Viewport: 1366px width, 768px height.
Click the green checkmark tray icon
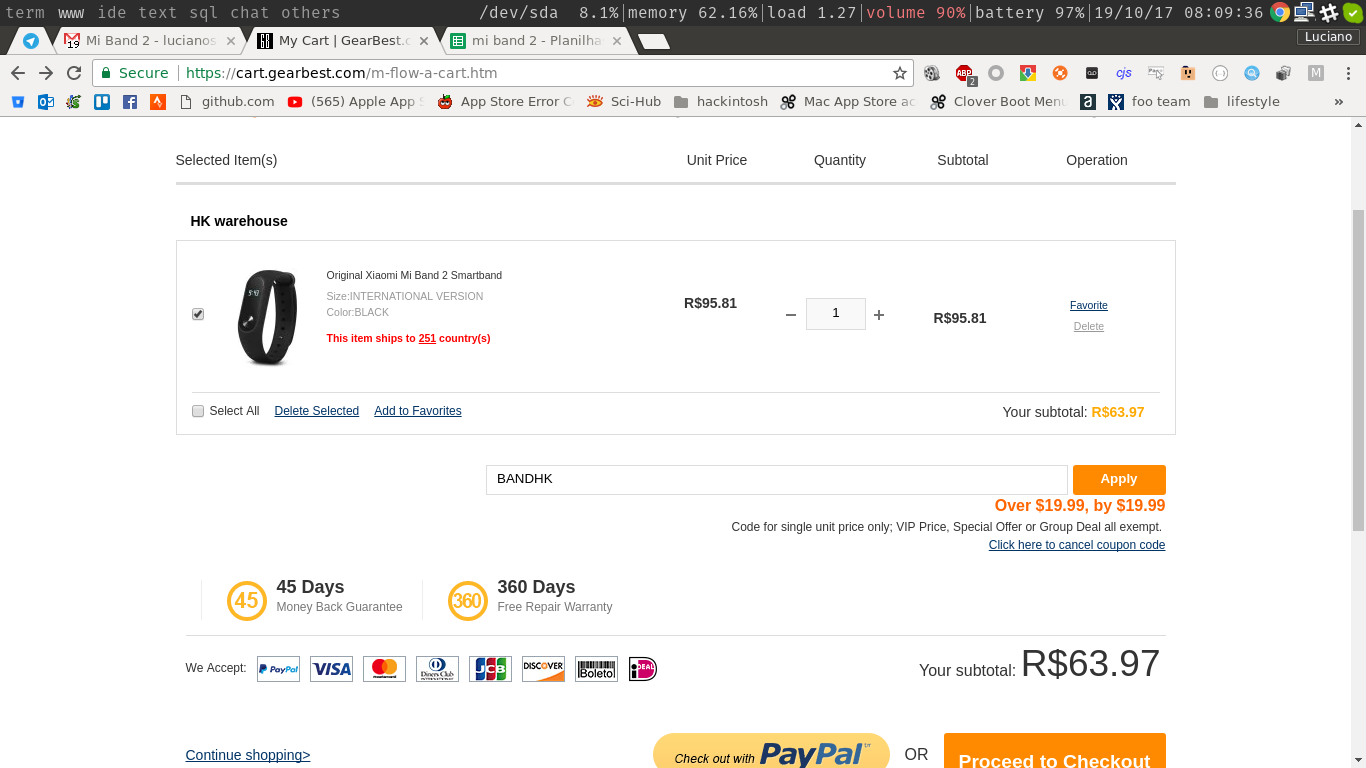click(1352, 13)
